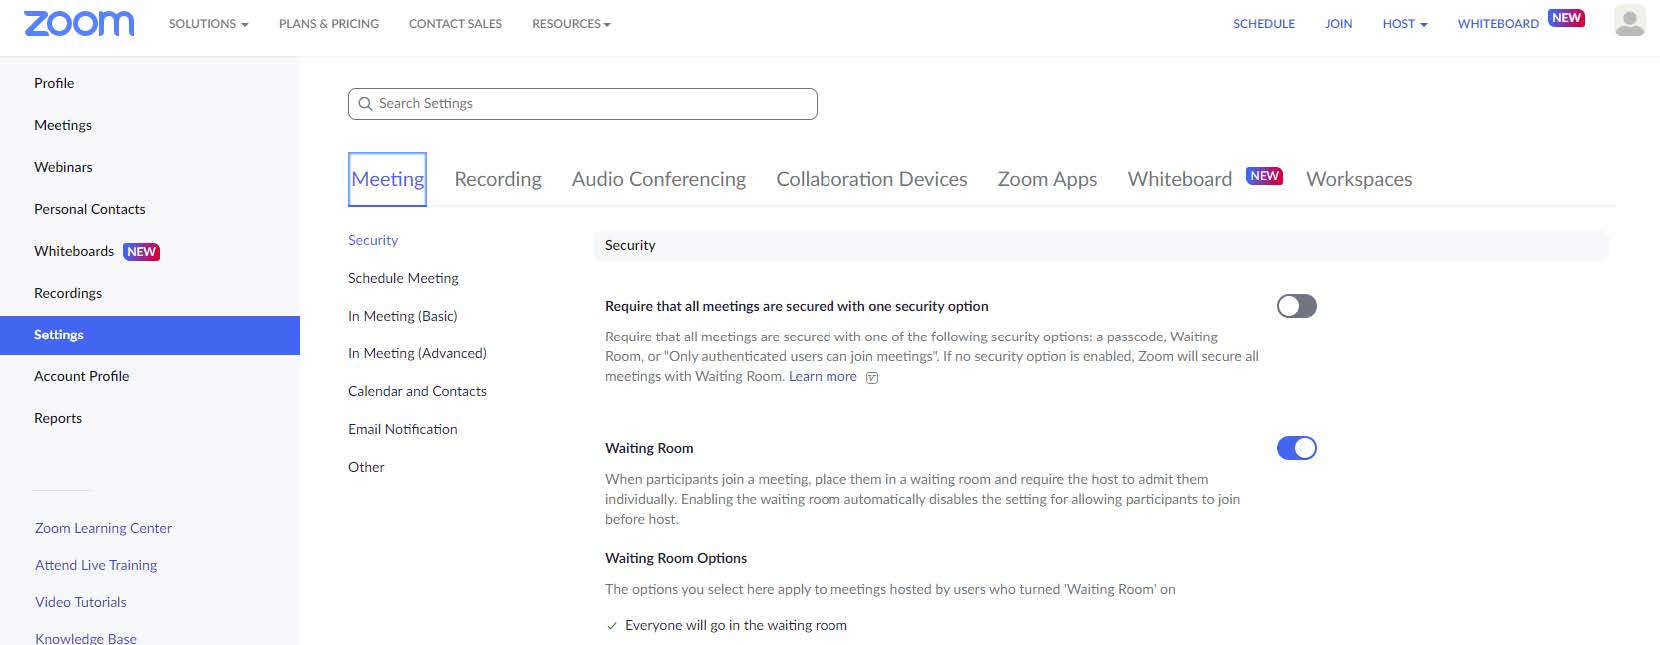Viewport: 1660px width, 645px height.
Task: Open the user profile avatar icon
Action: [1629, 21]
